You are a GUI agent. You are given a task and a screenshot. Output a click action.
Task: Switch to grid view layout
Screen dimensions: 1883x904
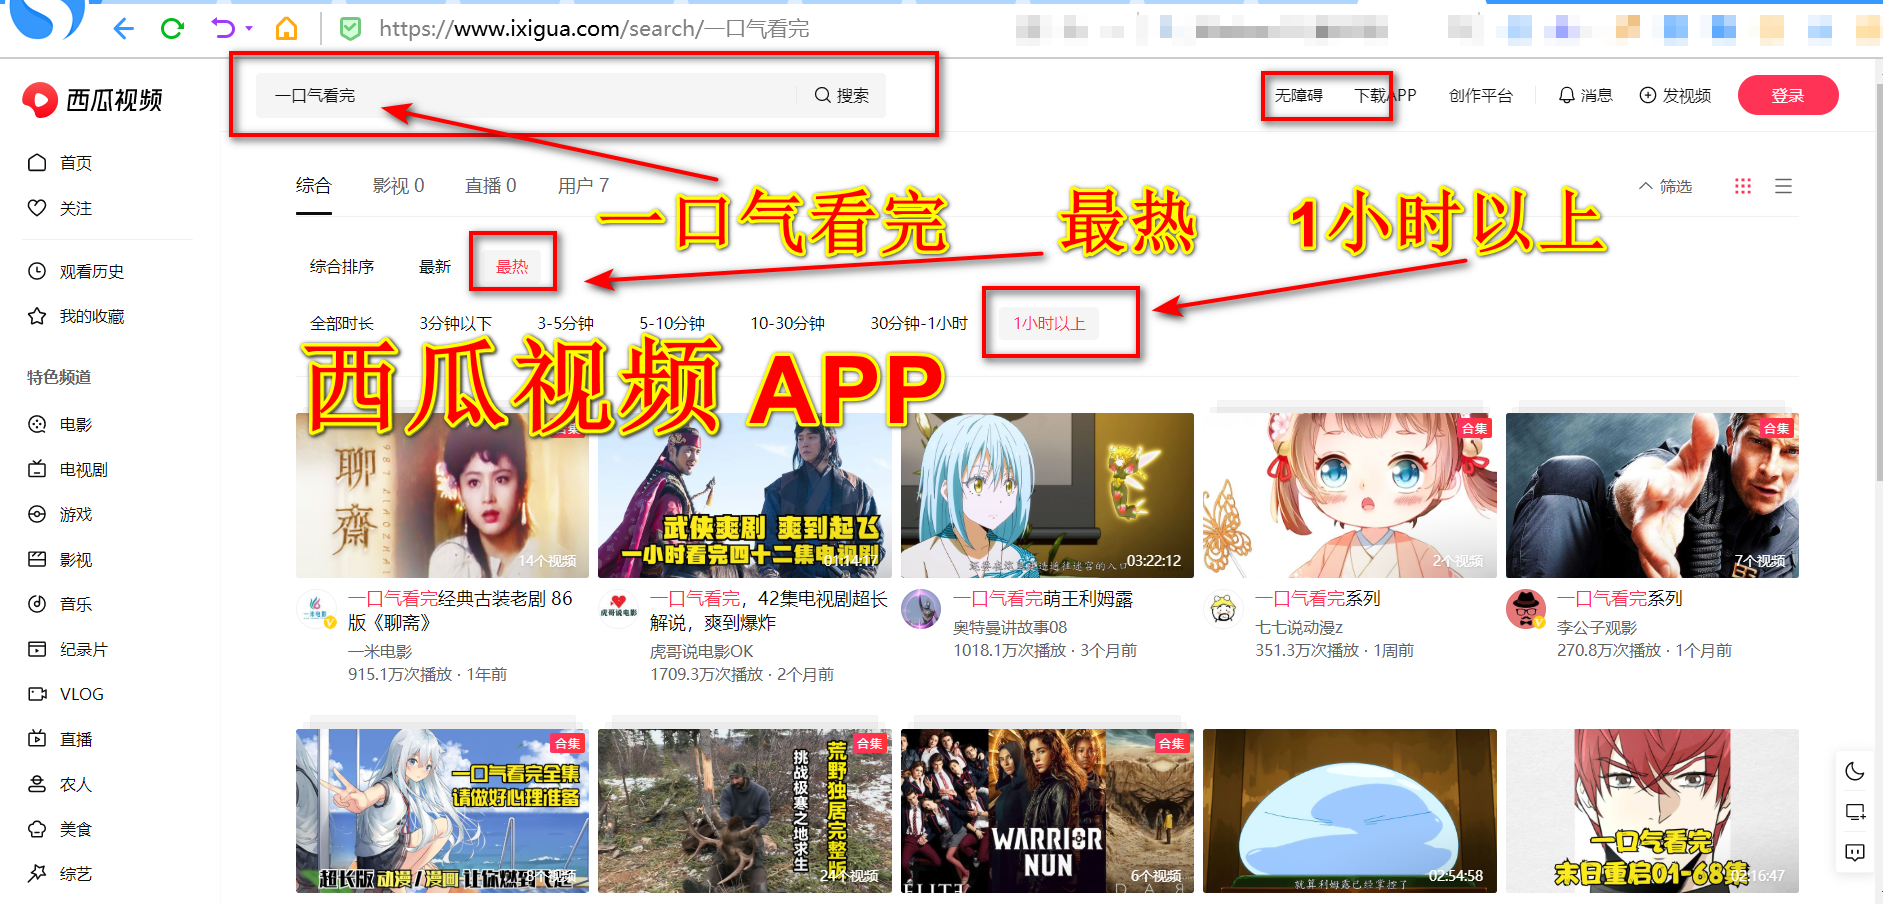pos(1743,186)
